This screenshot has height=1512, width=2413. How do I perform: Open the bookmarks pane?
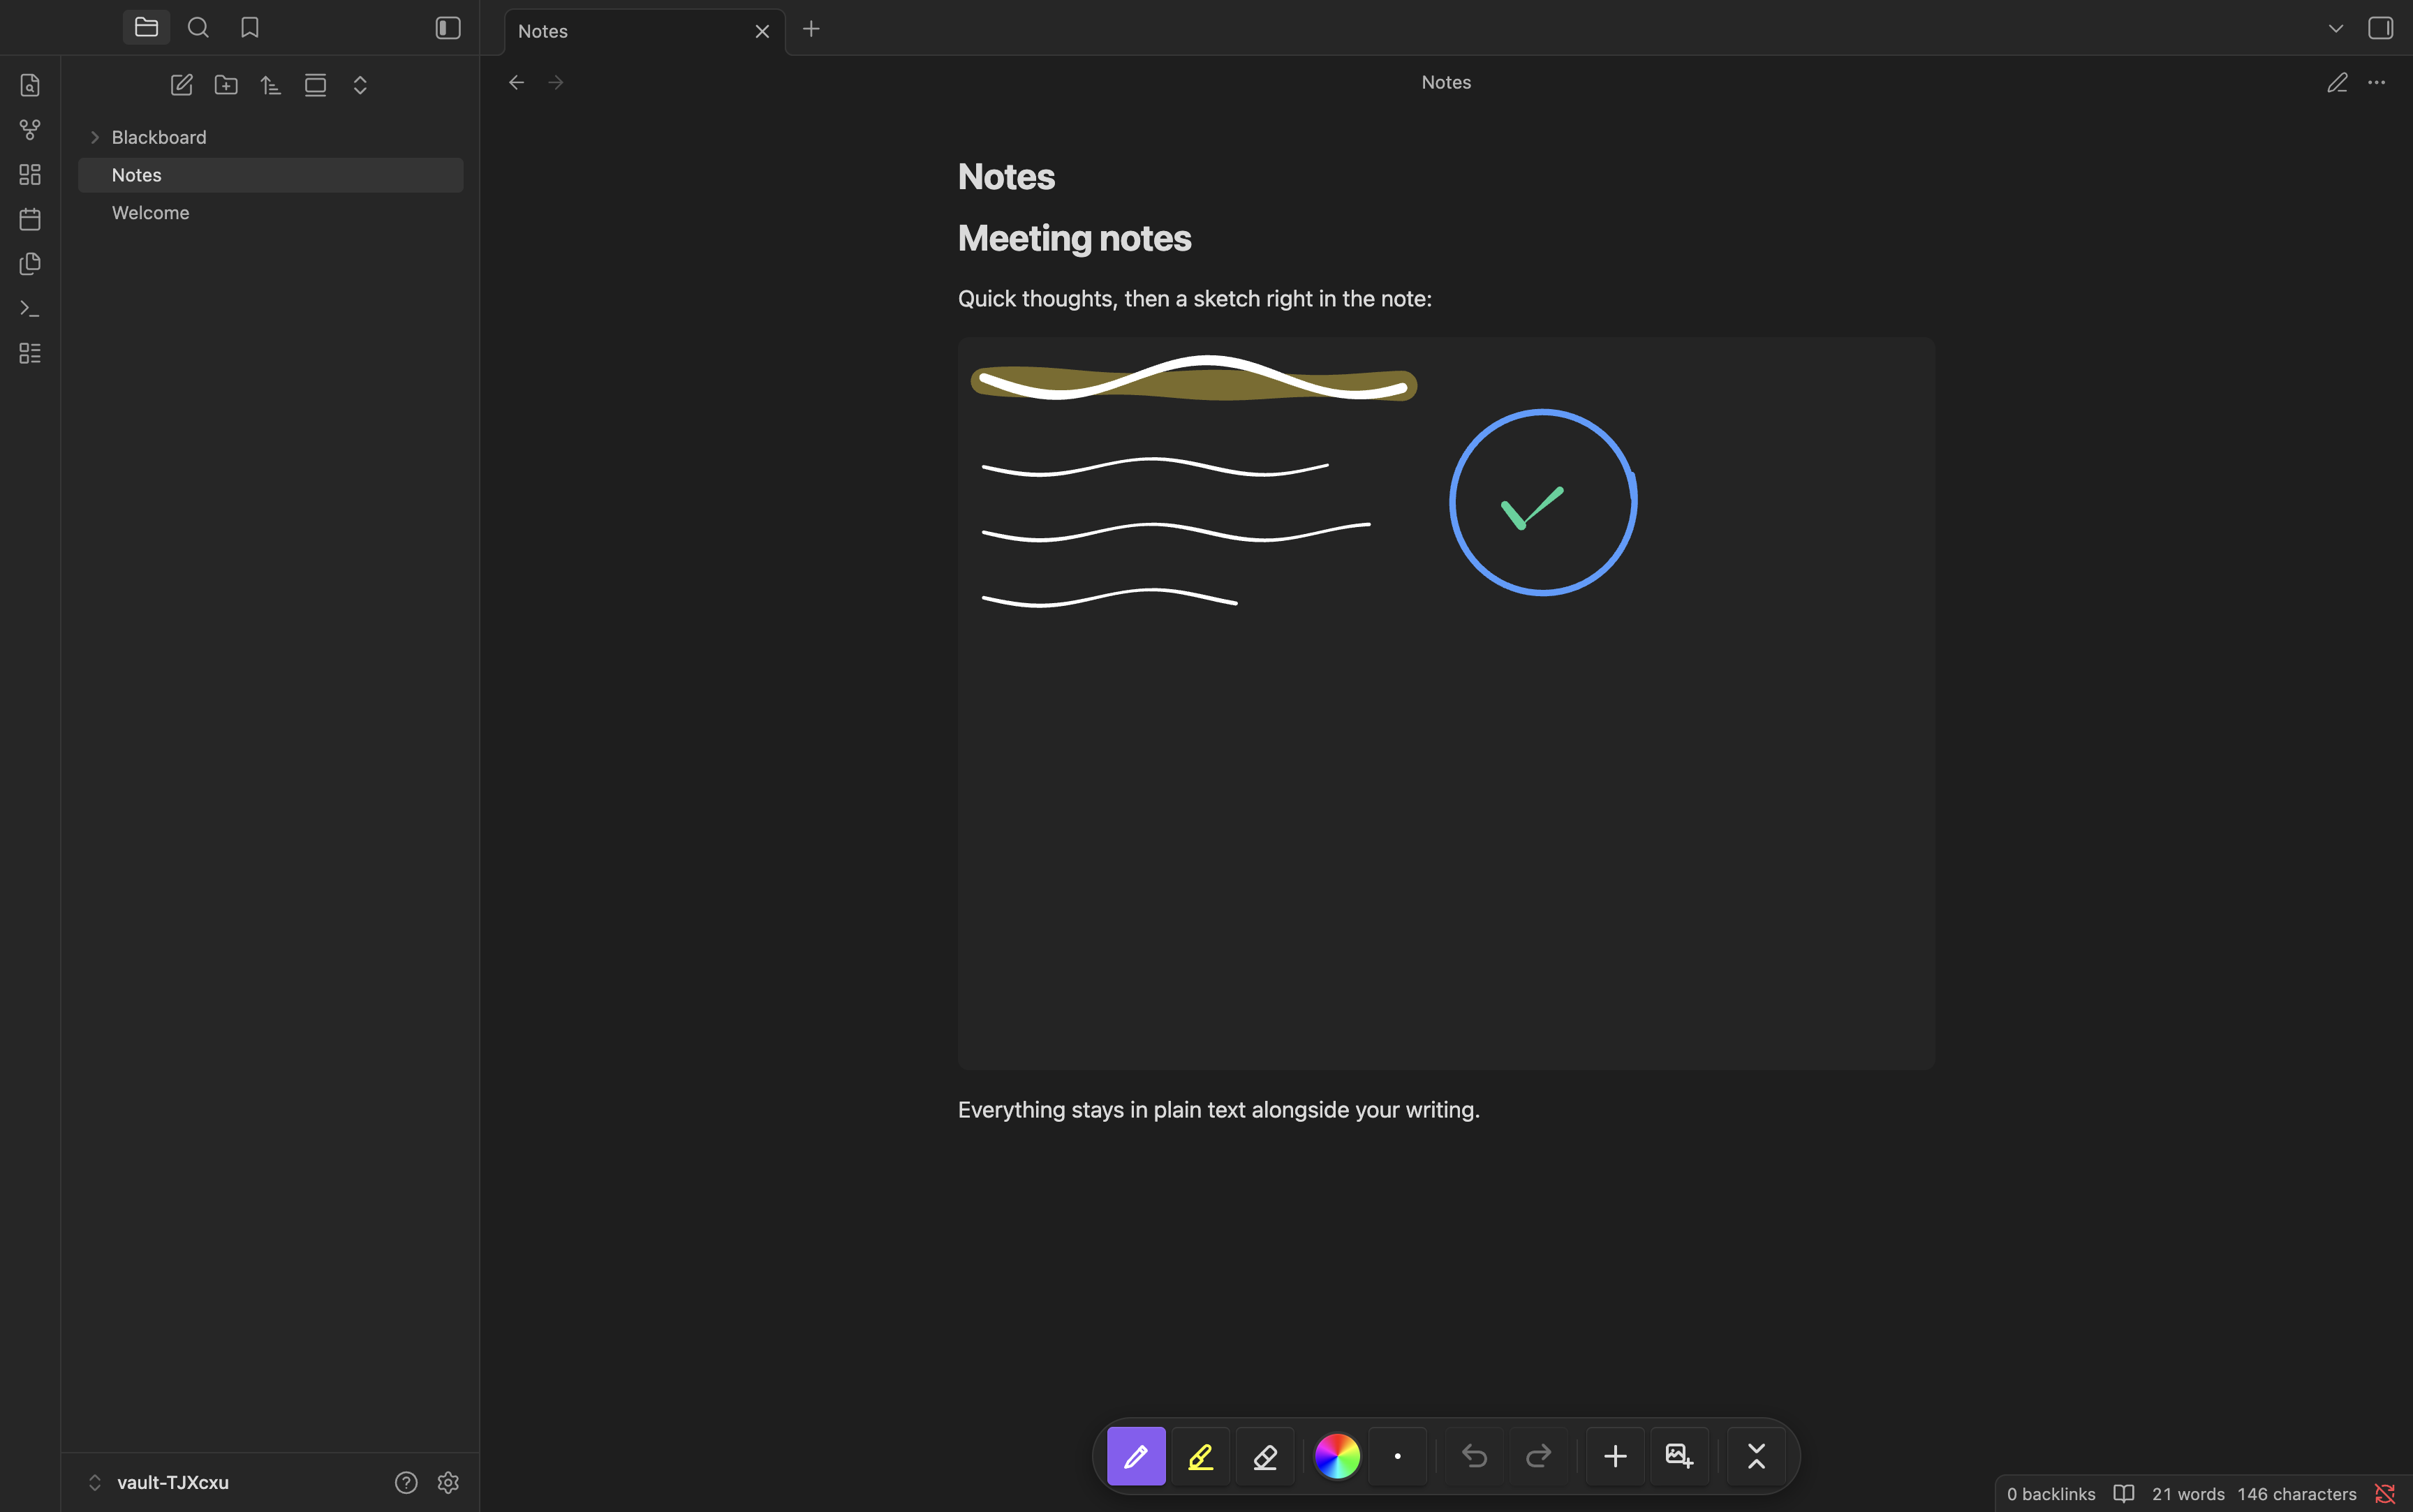tap(250, 28)
